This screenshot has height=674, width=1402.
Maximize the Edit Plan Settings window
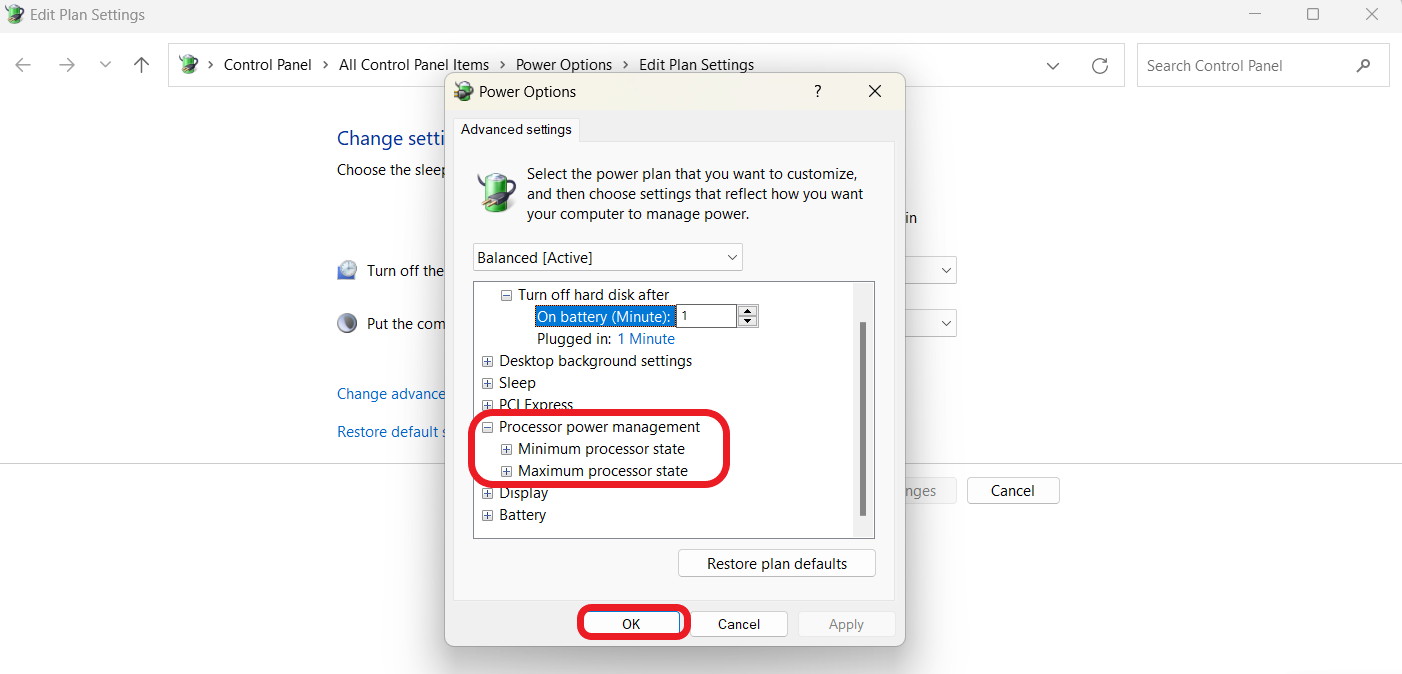click(x=1313, y=15)
